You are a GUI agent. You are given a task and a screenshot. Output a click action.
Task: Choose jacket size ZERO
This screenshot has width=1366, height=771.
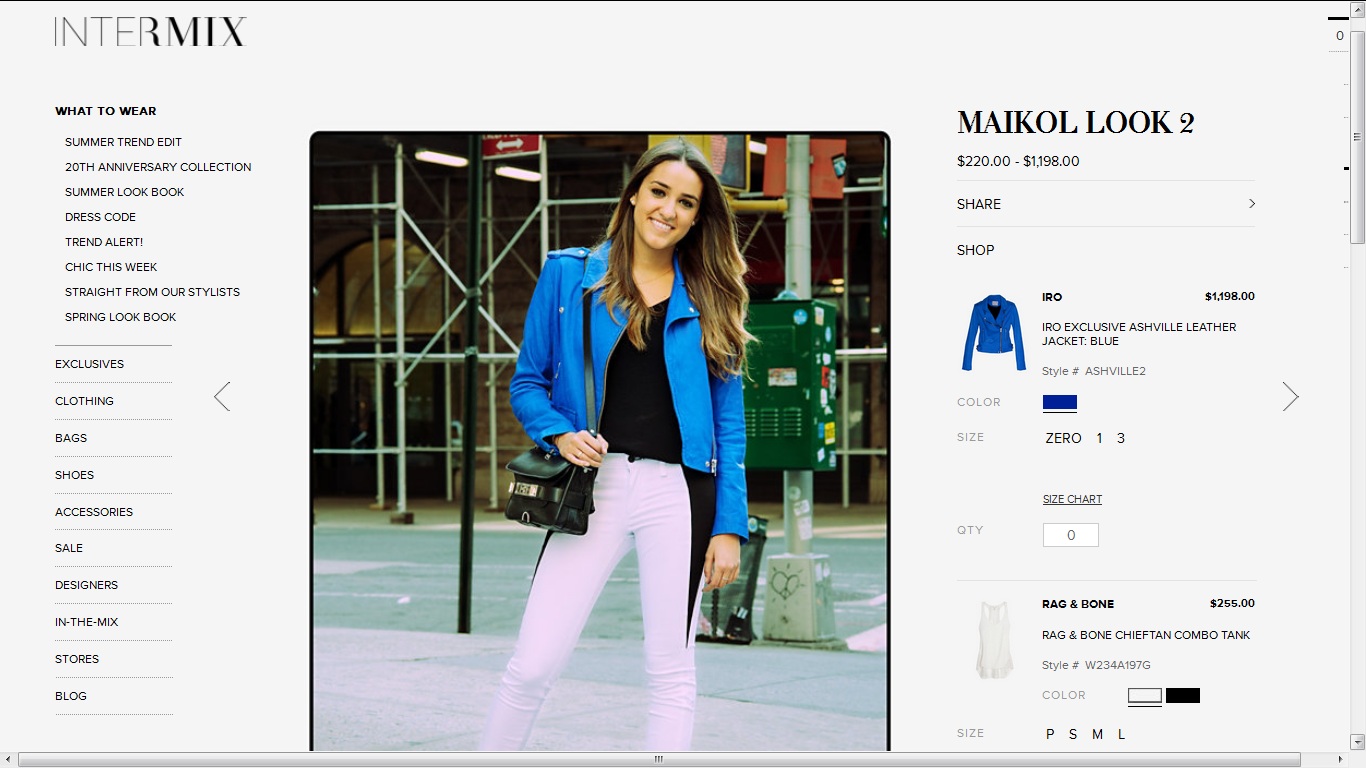pos(1063,438)
